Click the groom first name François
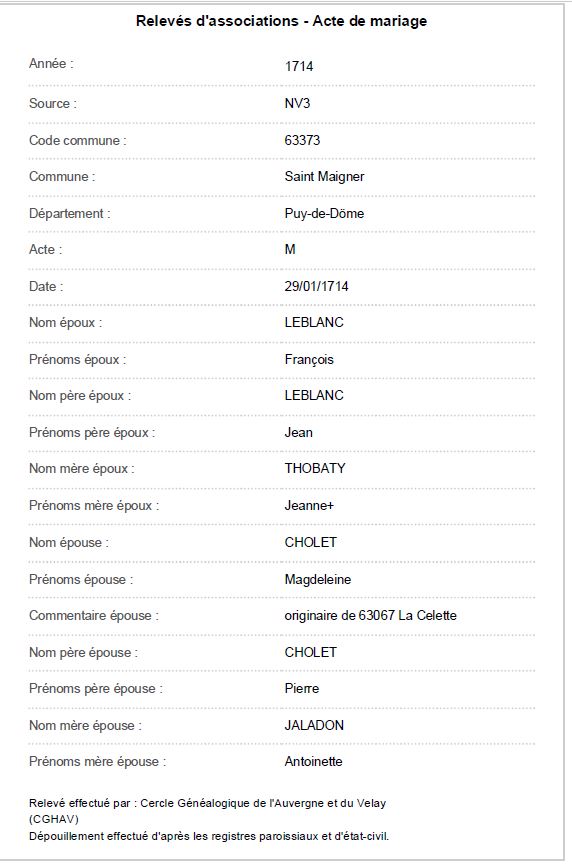572x867 pixels. point(309,359)
